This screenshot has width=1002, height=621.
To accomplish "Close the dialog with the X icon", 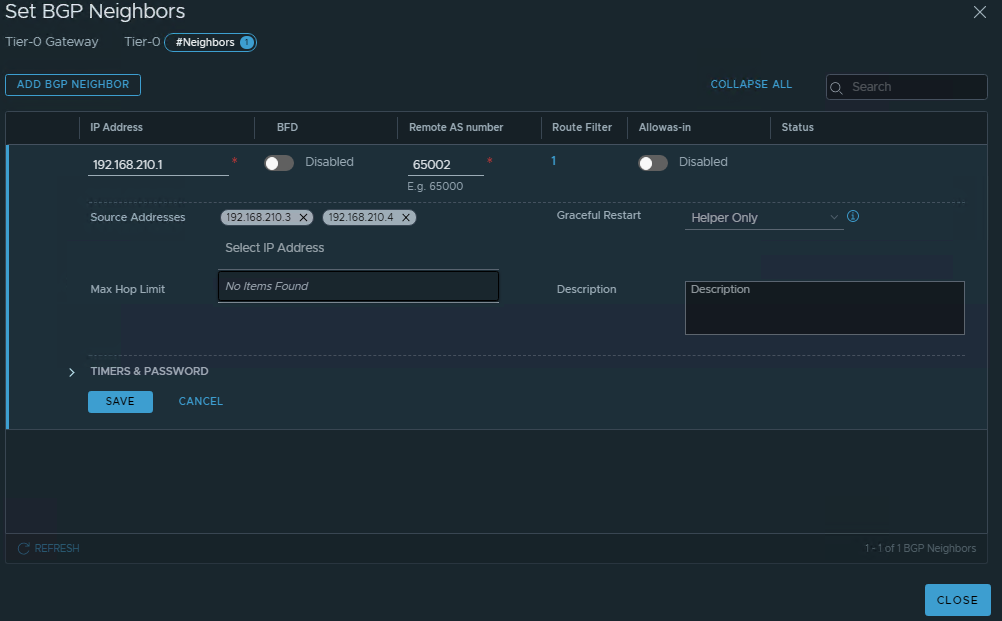I will point(980,12).
